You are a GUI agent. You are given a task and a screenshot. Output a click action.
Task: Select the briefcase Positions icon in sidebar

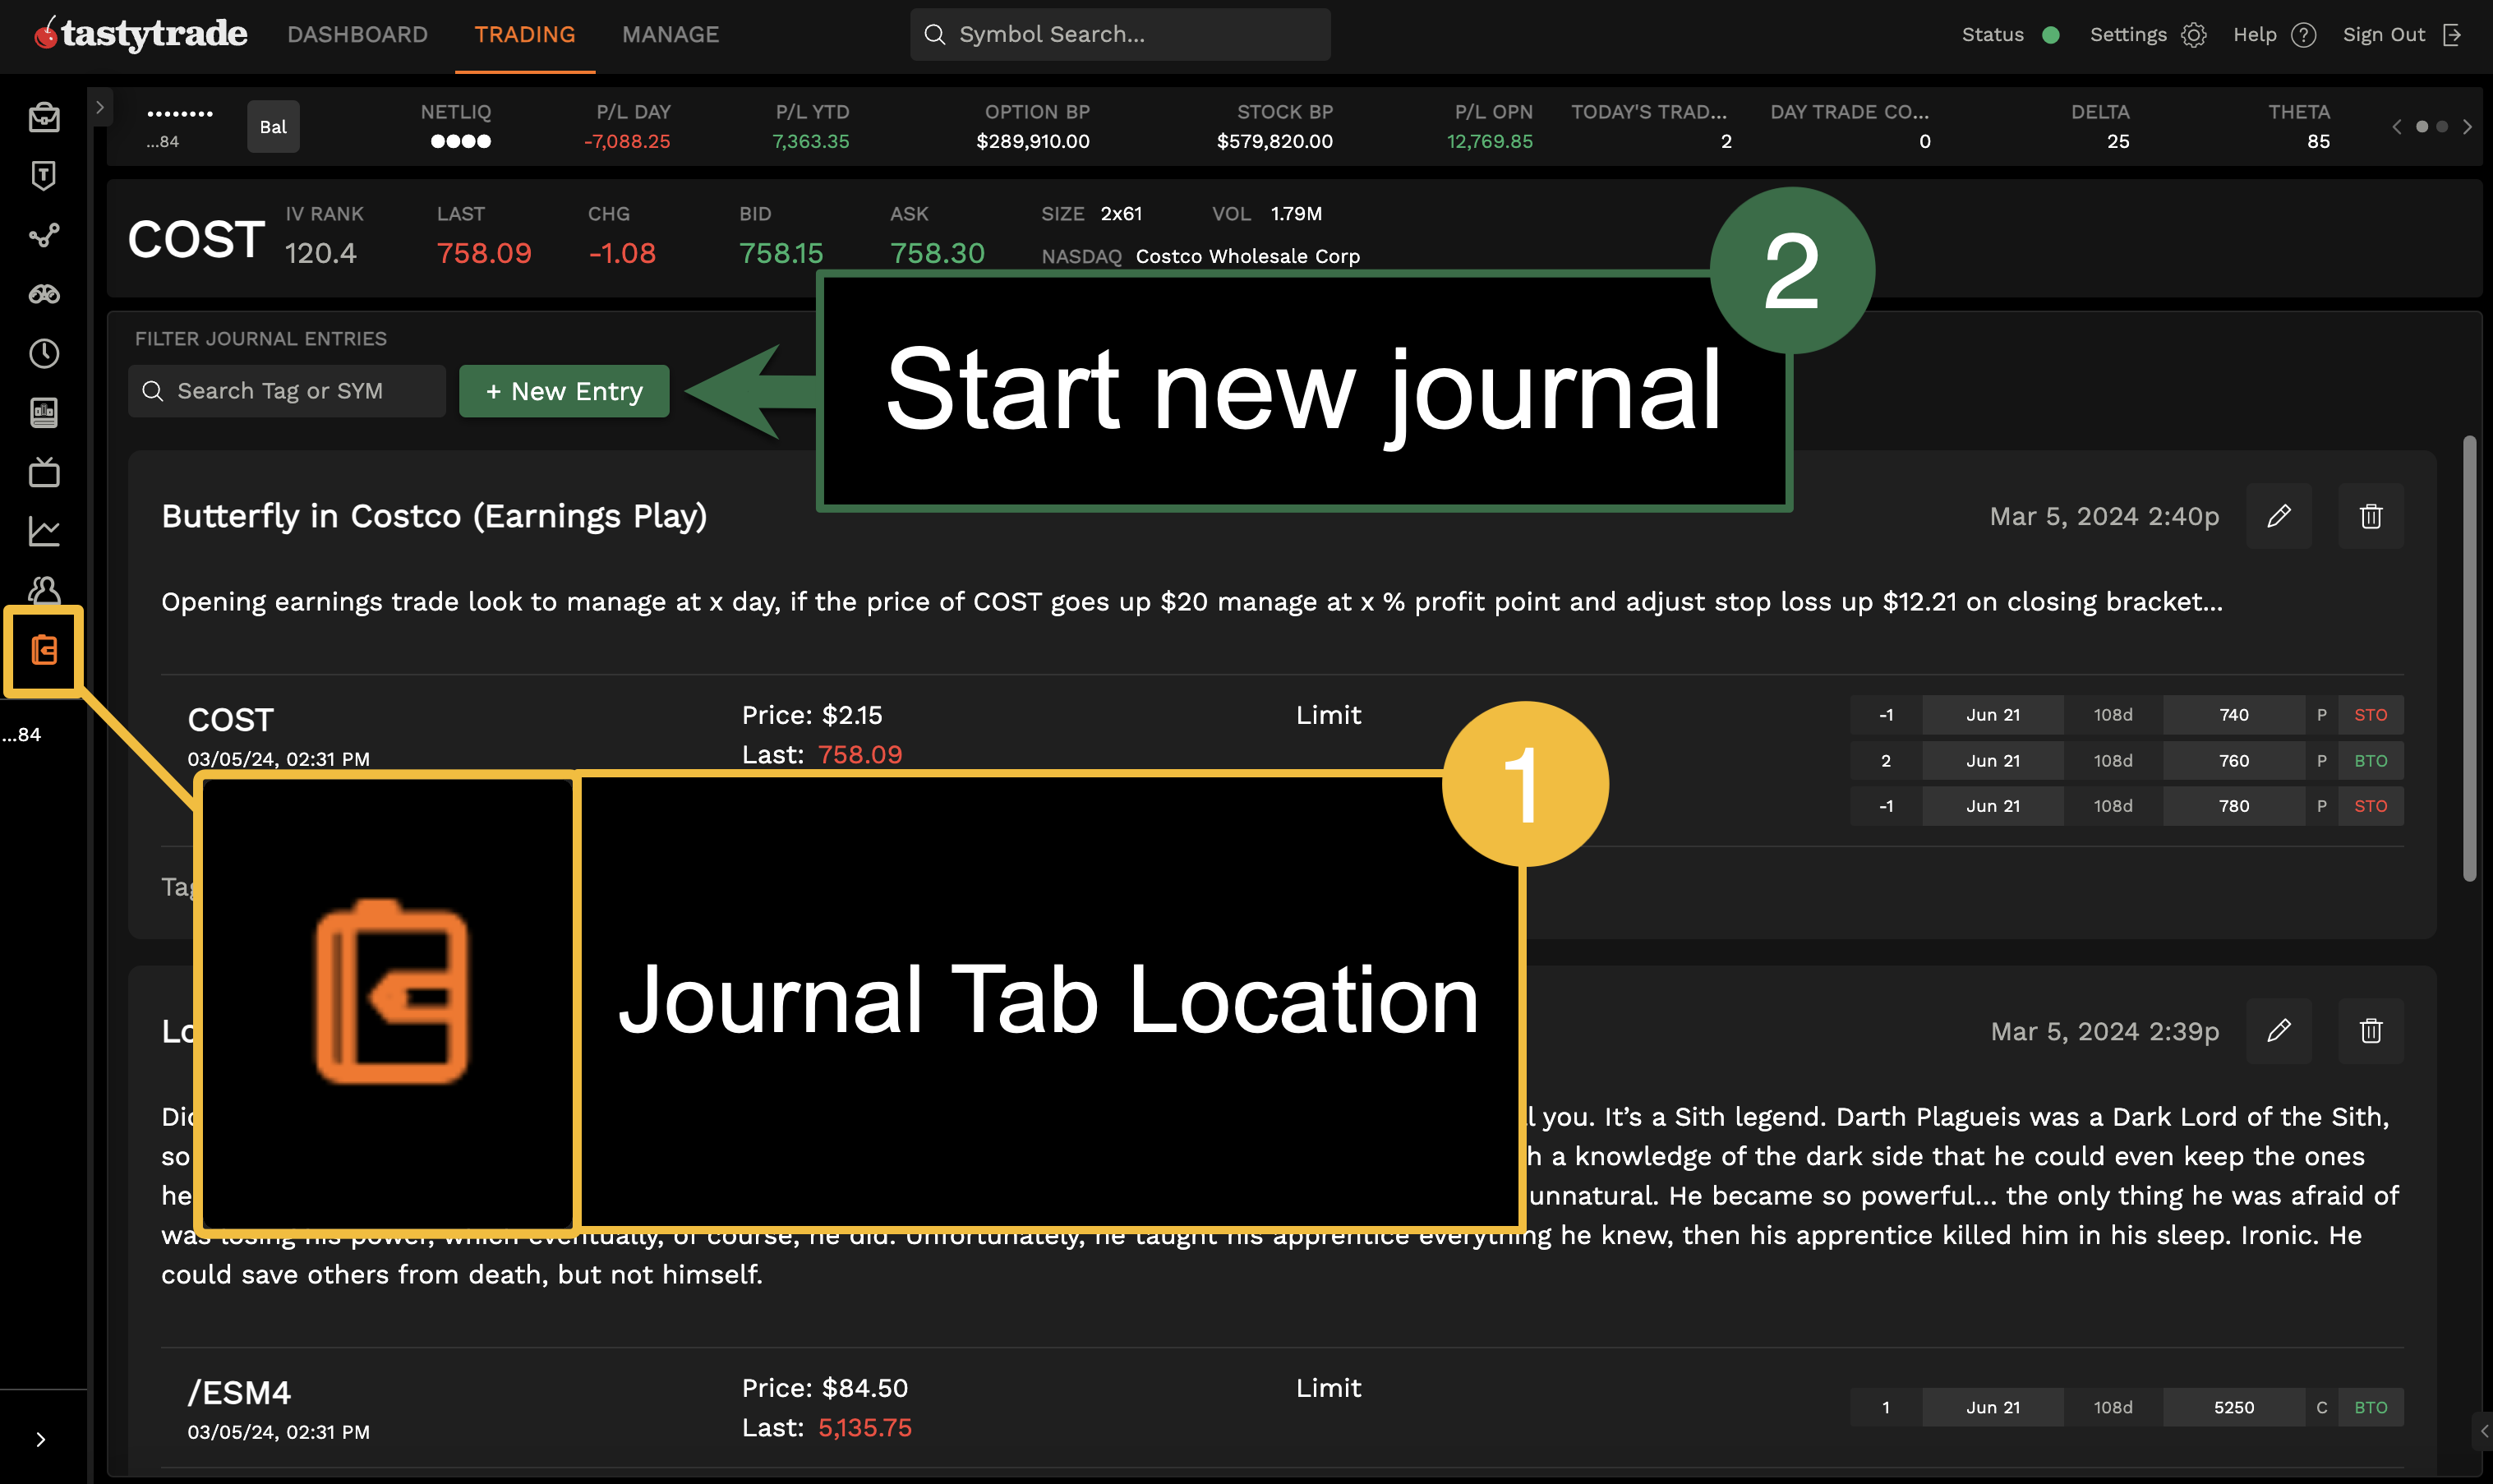43,115
